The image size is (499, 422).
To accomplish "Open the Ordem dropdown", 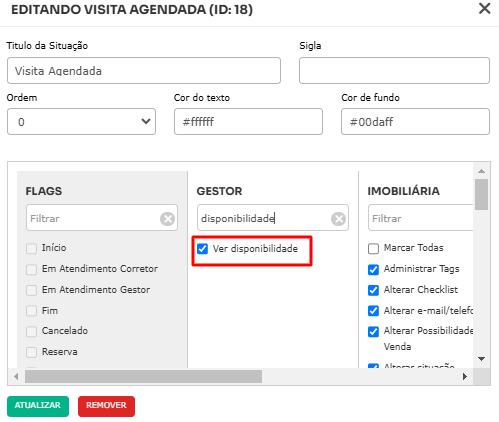I will click(81, 122).
